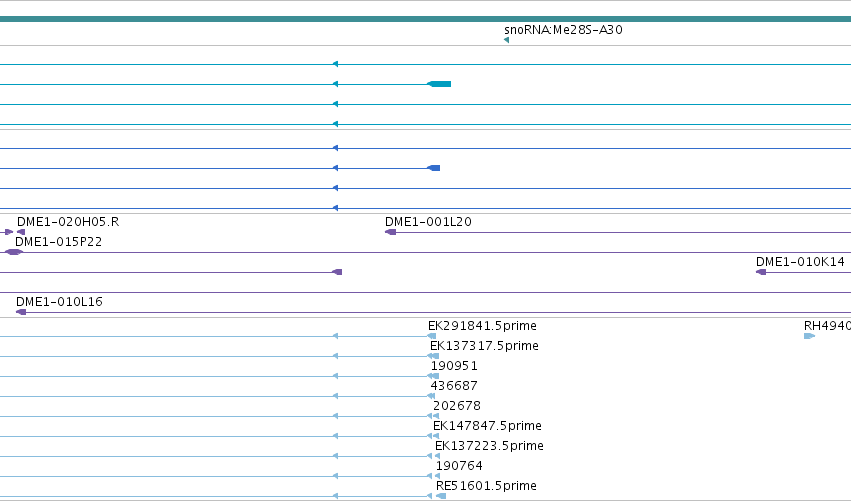Select the DME1-010K14 label
This screenshot has width=851, height=501.
[800, 262]
